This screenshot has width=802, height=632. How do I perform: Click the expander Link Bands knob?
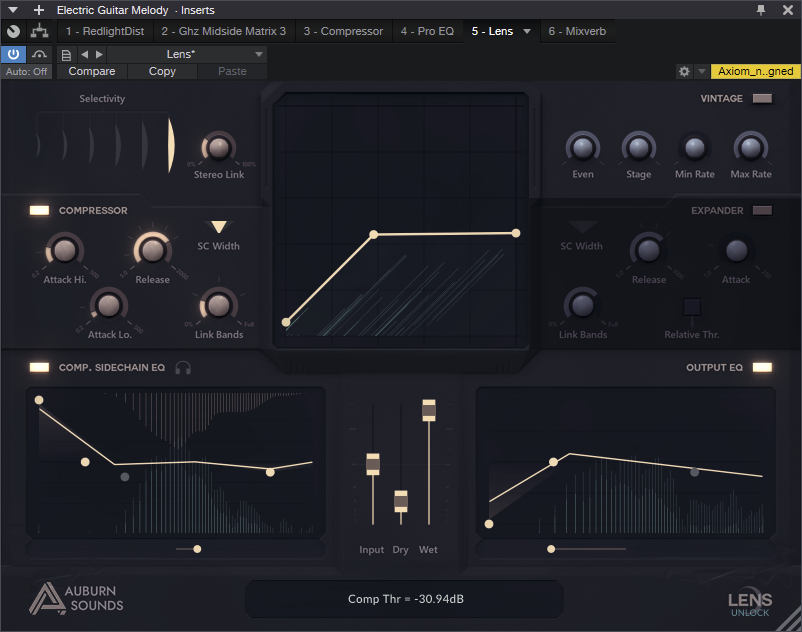click(583, 306)
